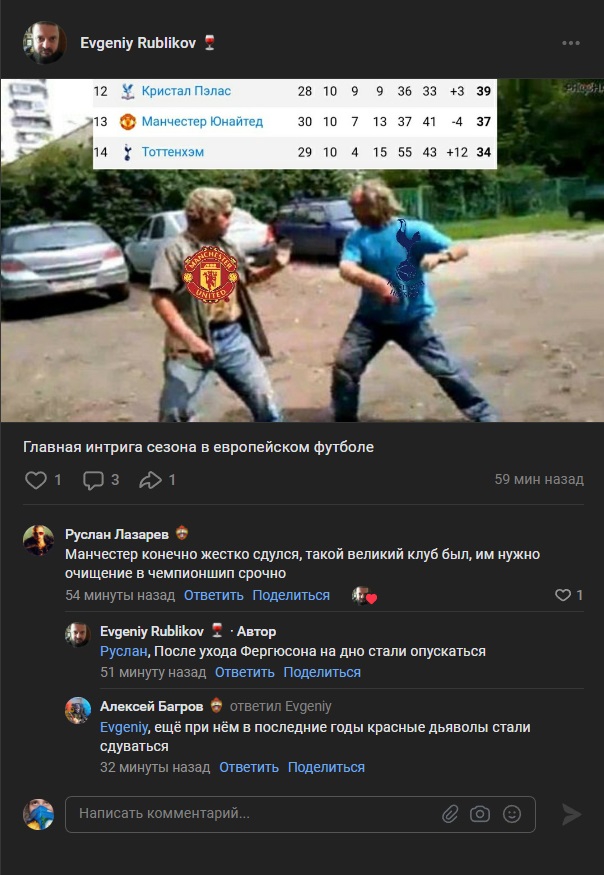Attach a file using the paperclip icon

[x=450, y=814]
